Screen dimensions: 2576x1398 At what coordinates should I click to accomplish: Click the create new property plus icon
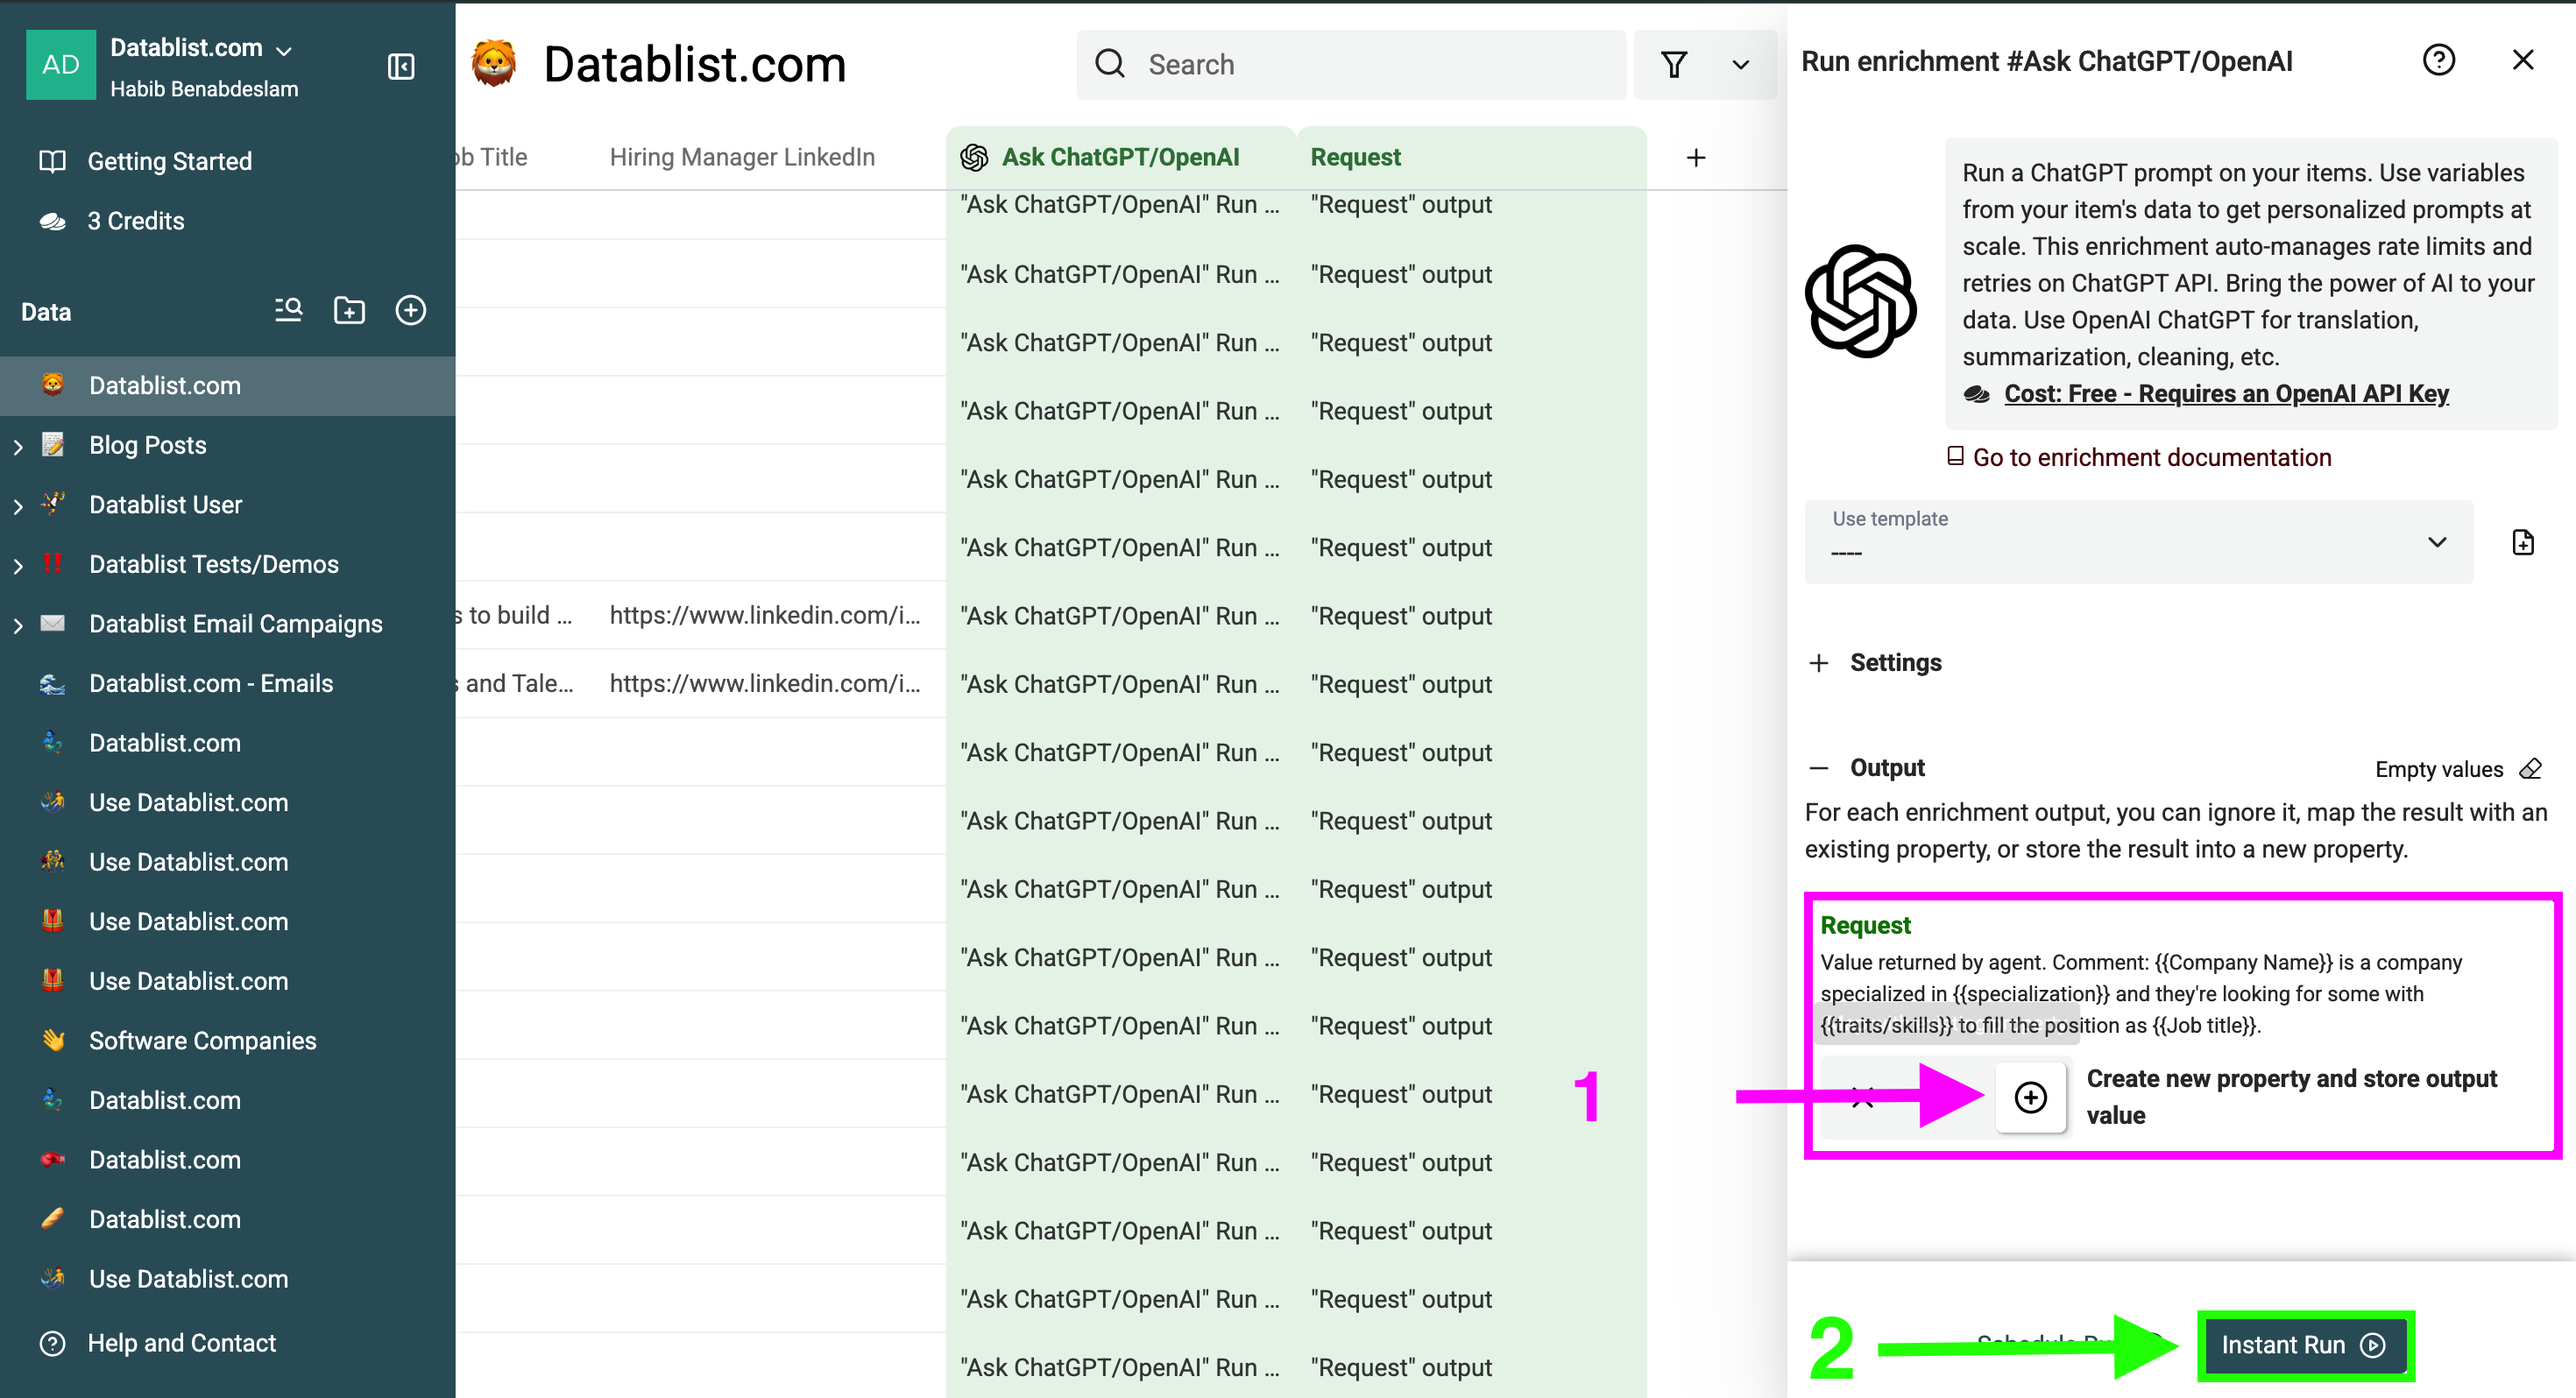point(2030,1097)
